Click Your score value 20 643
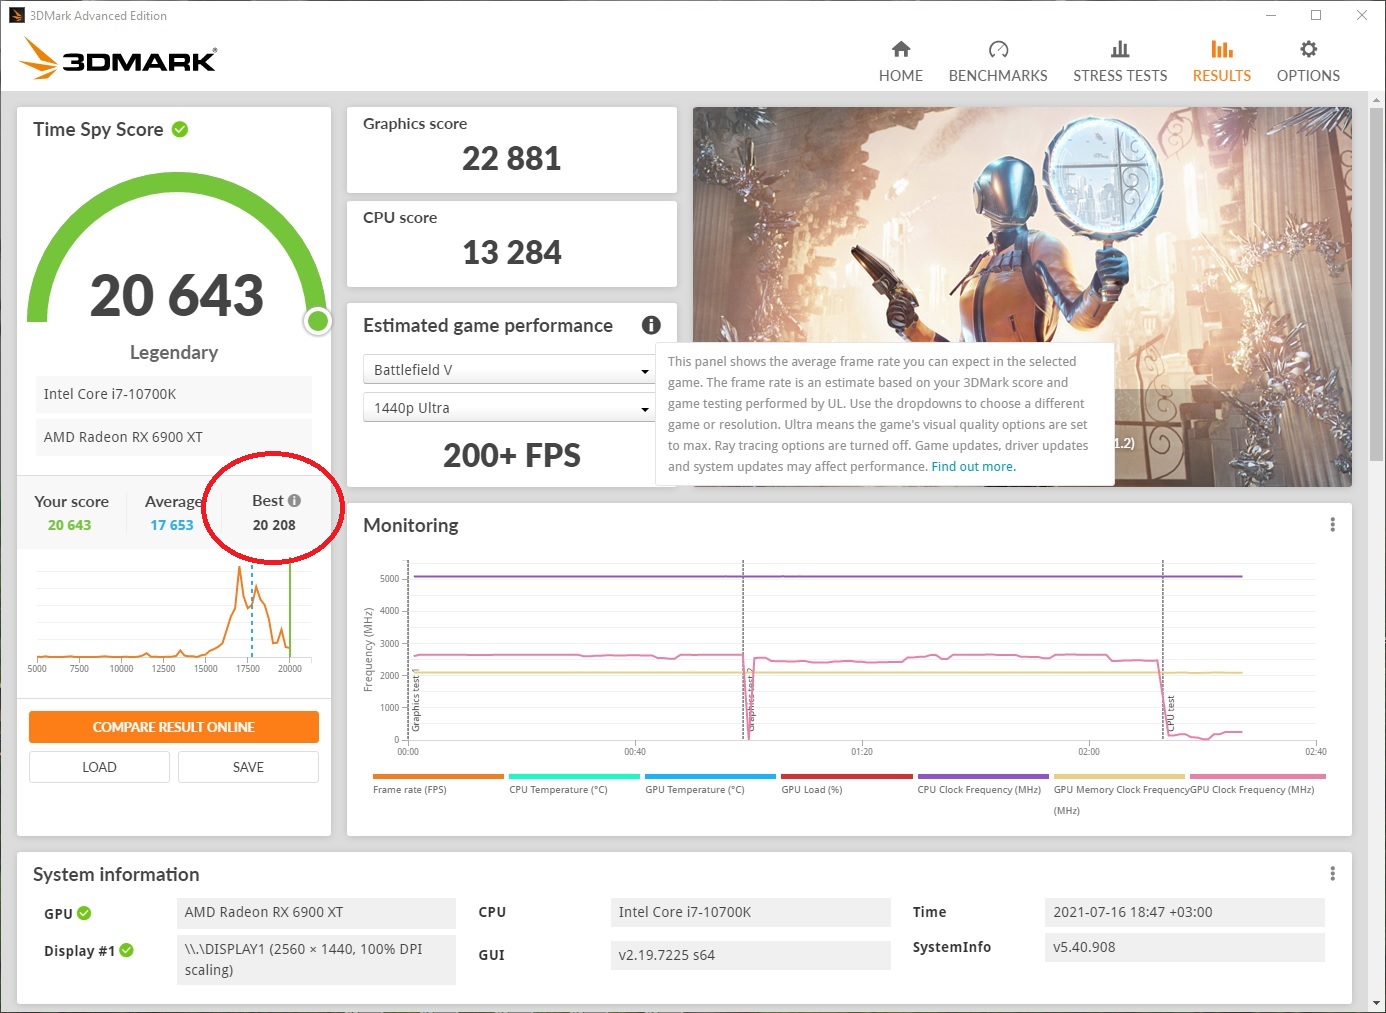This screenshot has height=1013, width=1386. click(x=69, y=525)
